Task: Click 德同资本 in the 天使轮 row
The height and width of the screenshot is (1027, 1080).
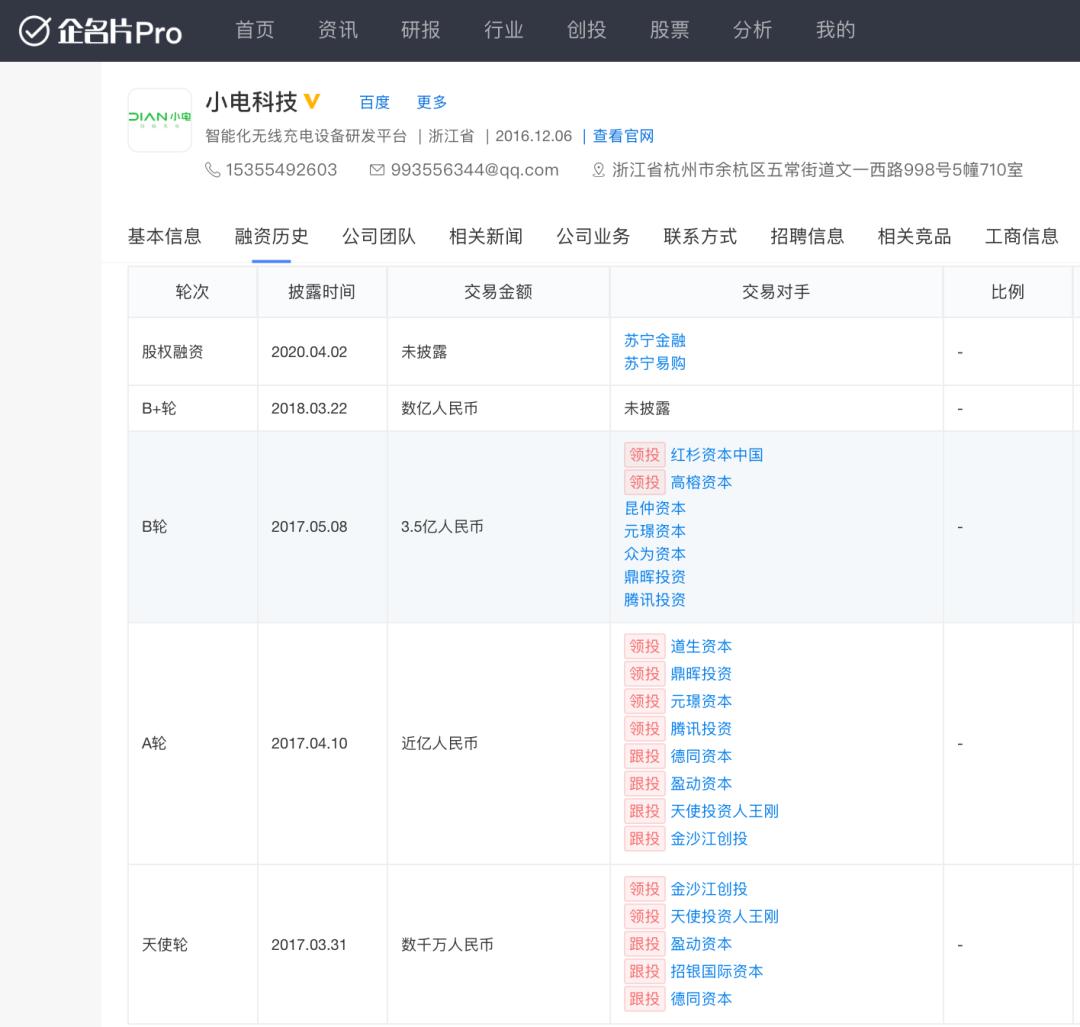Action: coord(701,999)
